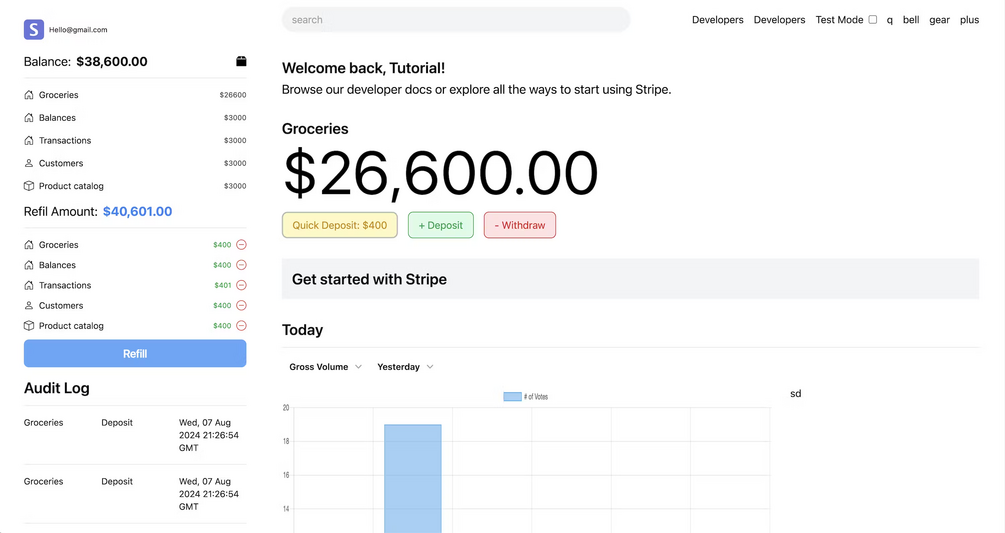Open the Yesterday dropdown
Viewport: 1005px width, 533px height.
pos(405,367)
